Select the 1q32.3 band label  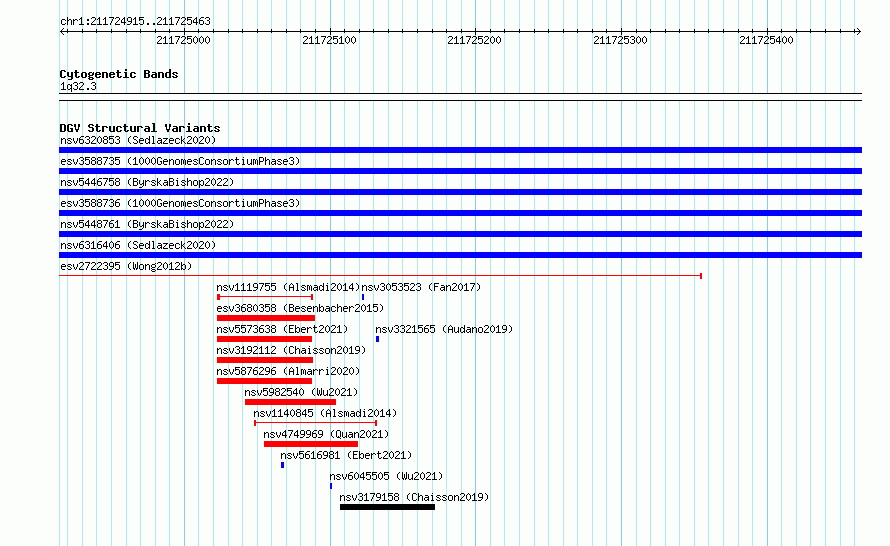[78, 86]
